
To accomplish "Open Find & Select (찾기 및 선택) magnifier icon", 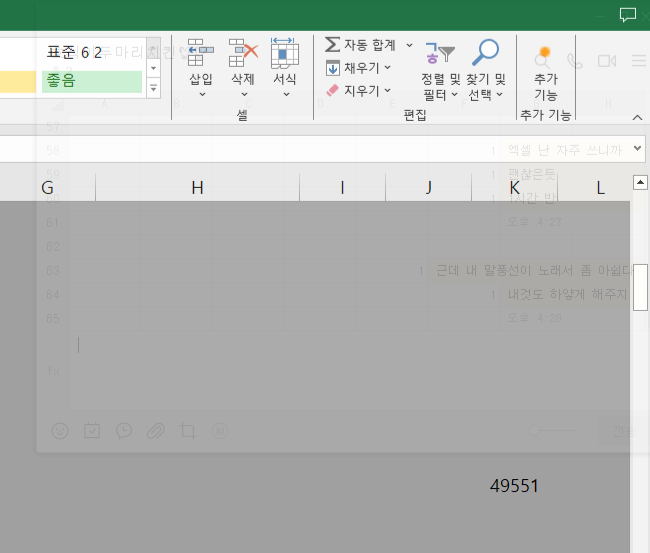I will (x=485, y=52).
